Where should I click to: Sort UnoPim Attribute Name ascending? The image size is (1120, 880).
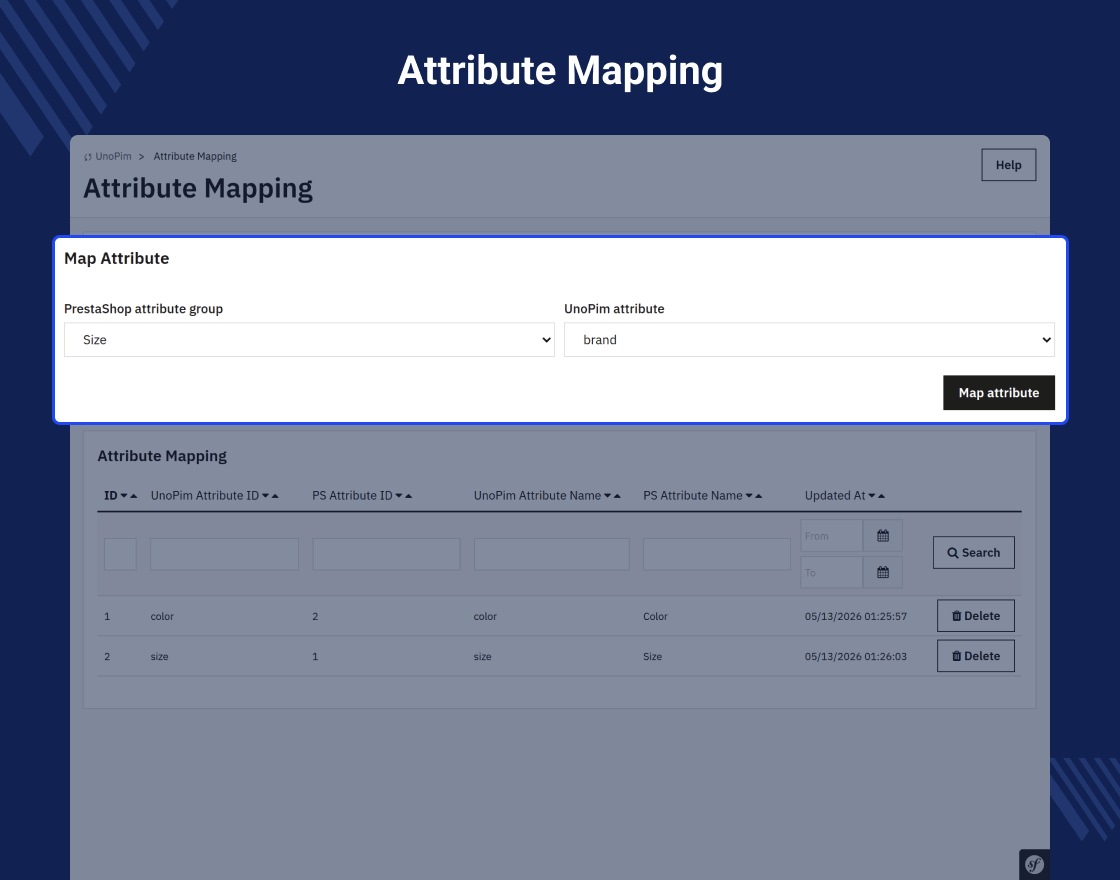click(x=617, y=496)
